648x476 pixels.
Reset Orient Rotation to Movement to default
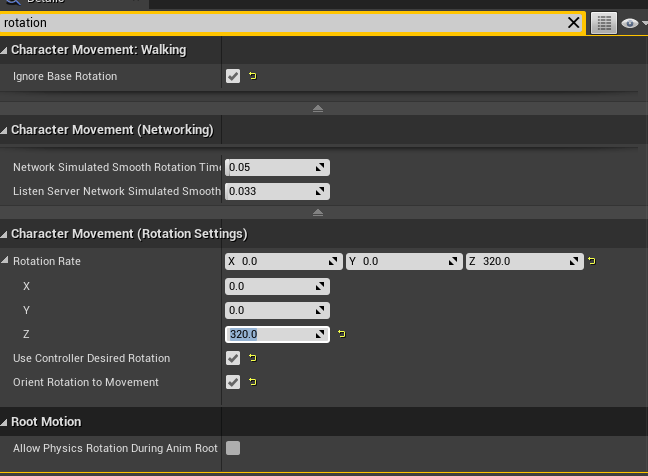(252, 382)
